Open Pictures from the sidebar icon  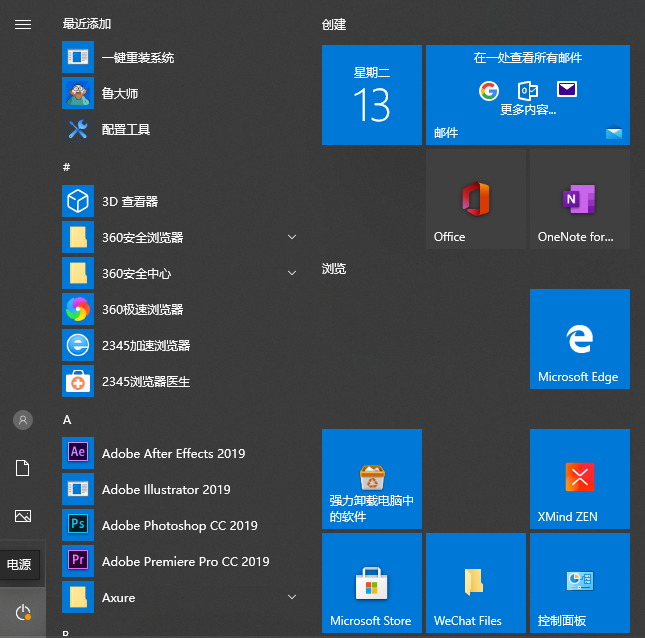(22, 516)
